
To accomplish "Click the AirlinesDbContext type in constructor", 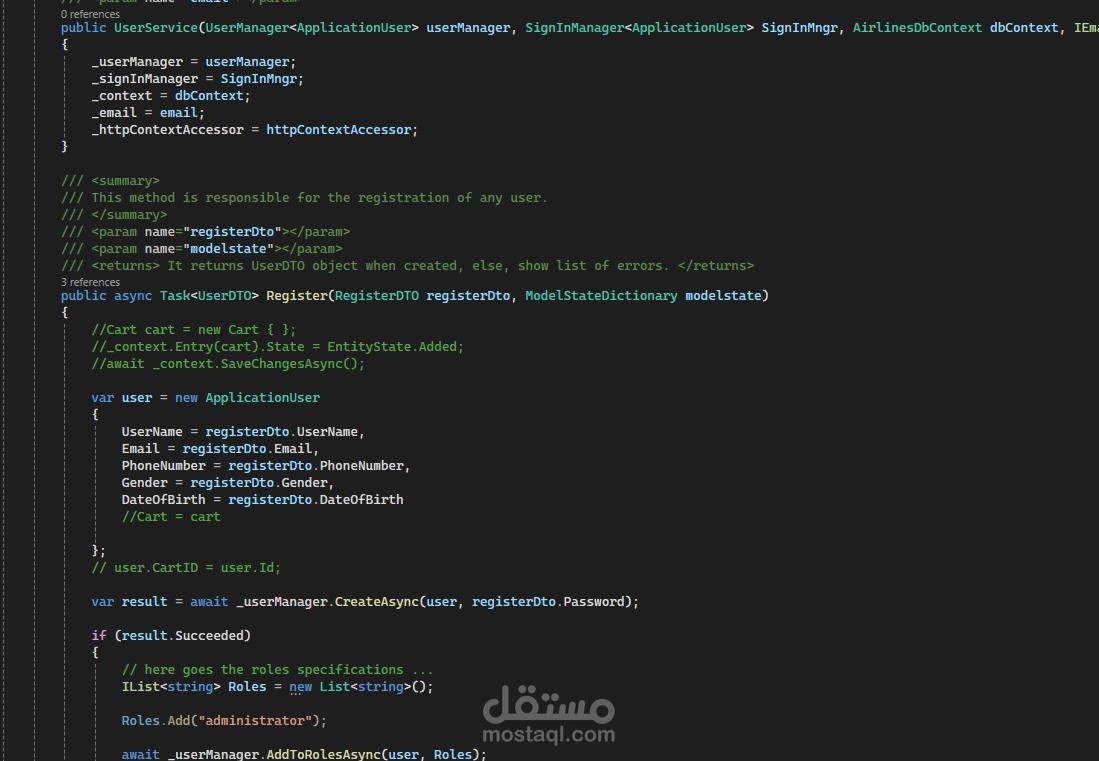I will pyautogui.click(x=917, y=28).
